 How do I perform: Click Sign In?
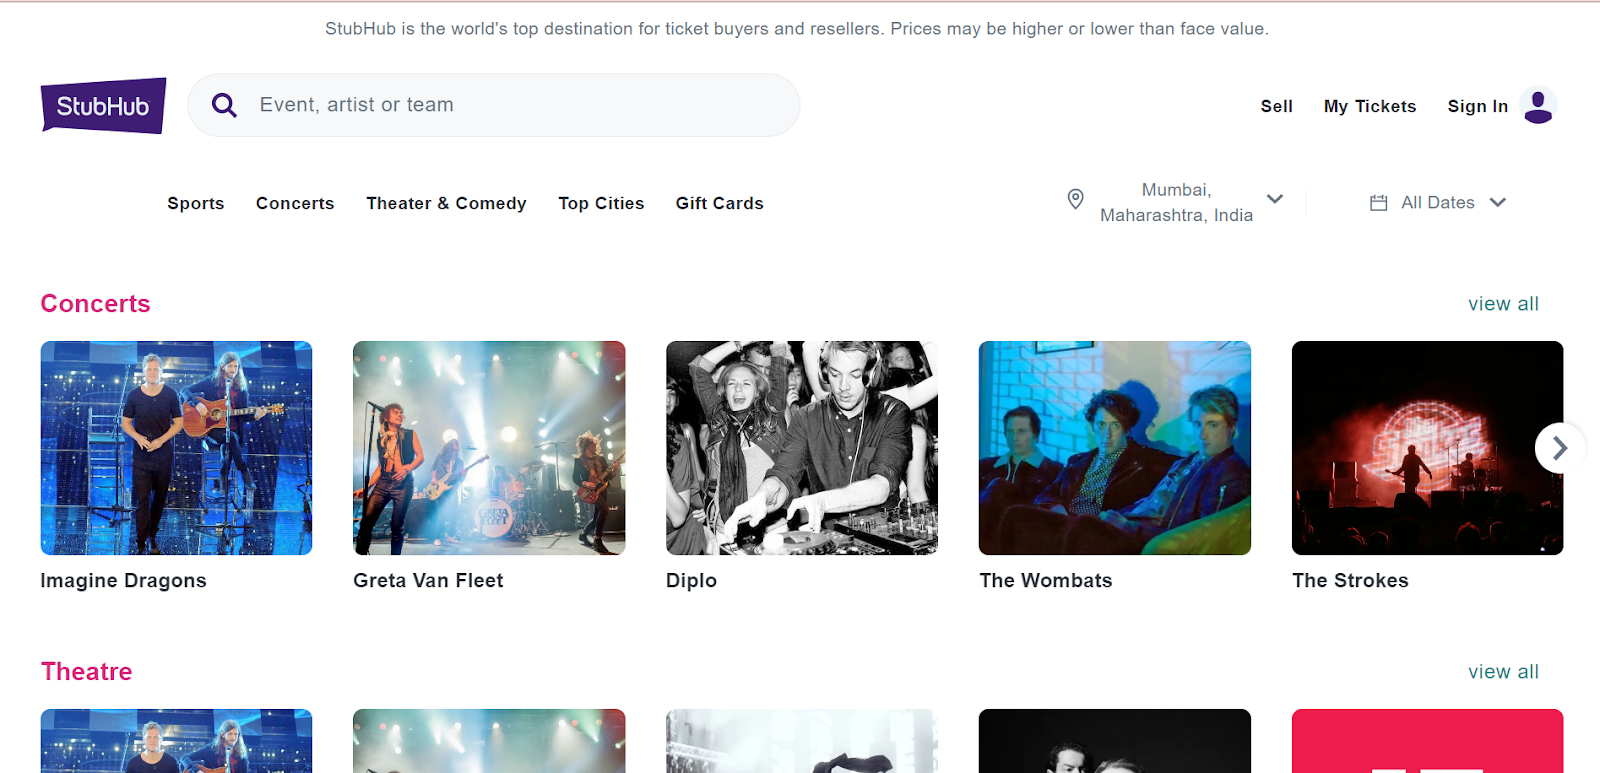coord(1477,106)
